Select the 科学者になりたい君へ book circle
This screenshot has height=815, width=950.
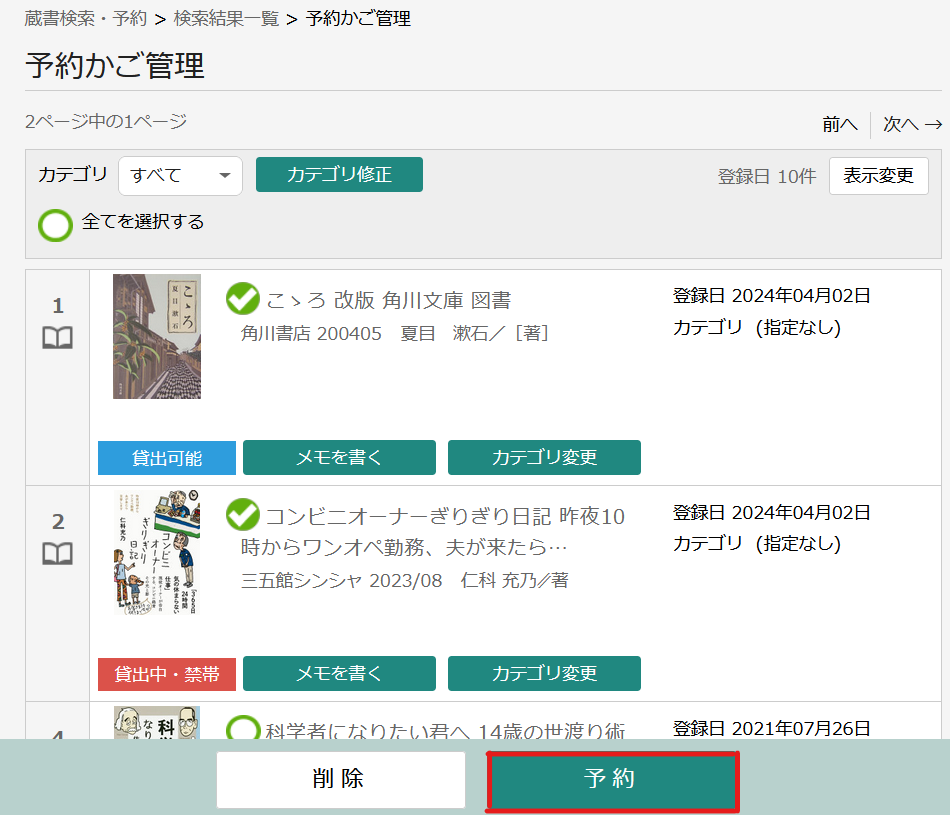click(242, 729)
